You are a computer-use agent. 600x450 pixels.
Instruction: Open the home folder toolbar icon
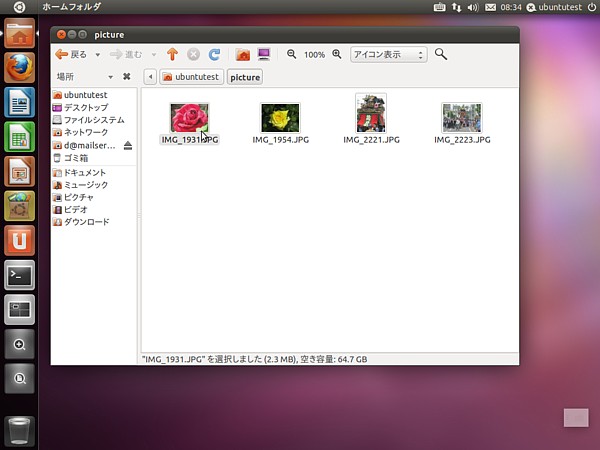(x=243, y=54)
